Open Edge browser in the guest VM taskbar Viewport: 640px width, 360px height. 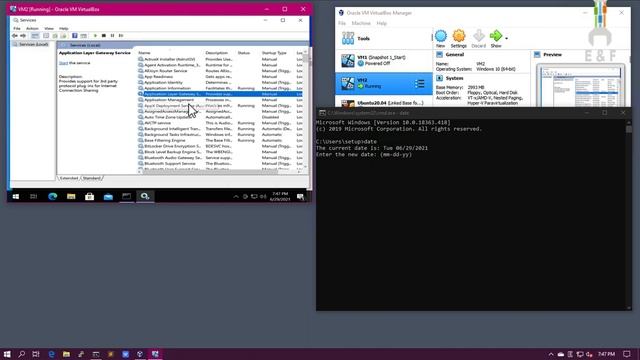click(52, 196)
